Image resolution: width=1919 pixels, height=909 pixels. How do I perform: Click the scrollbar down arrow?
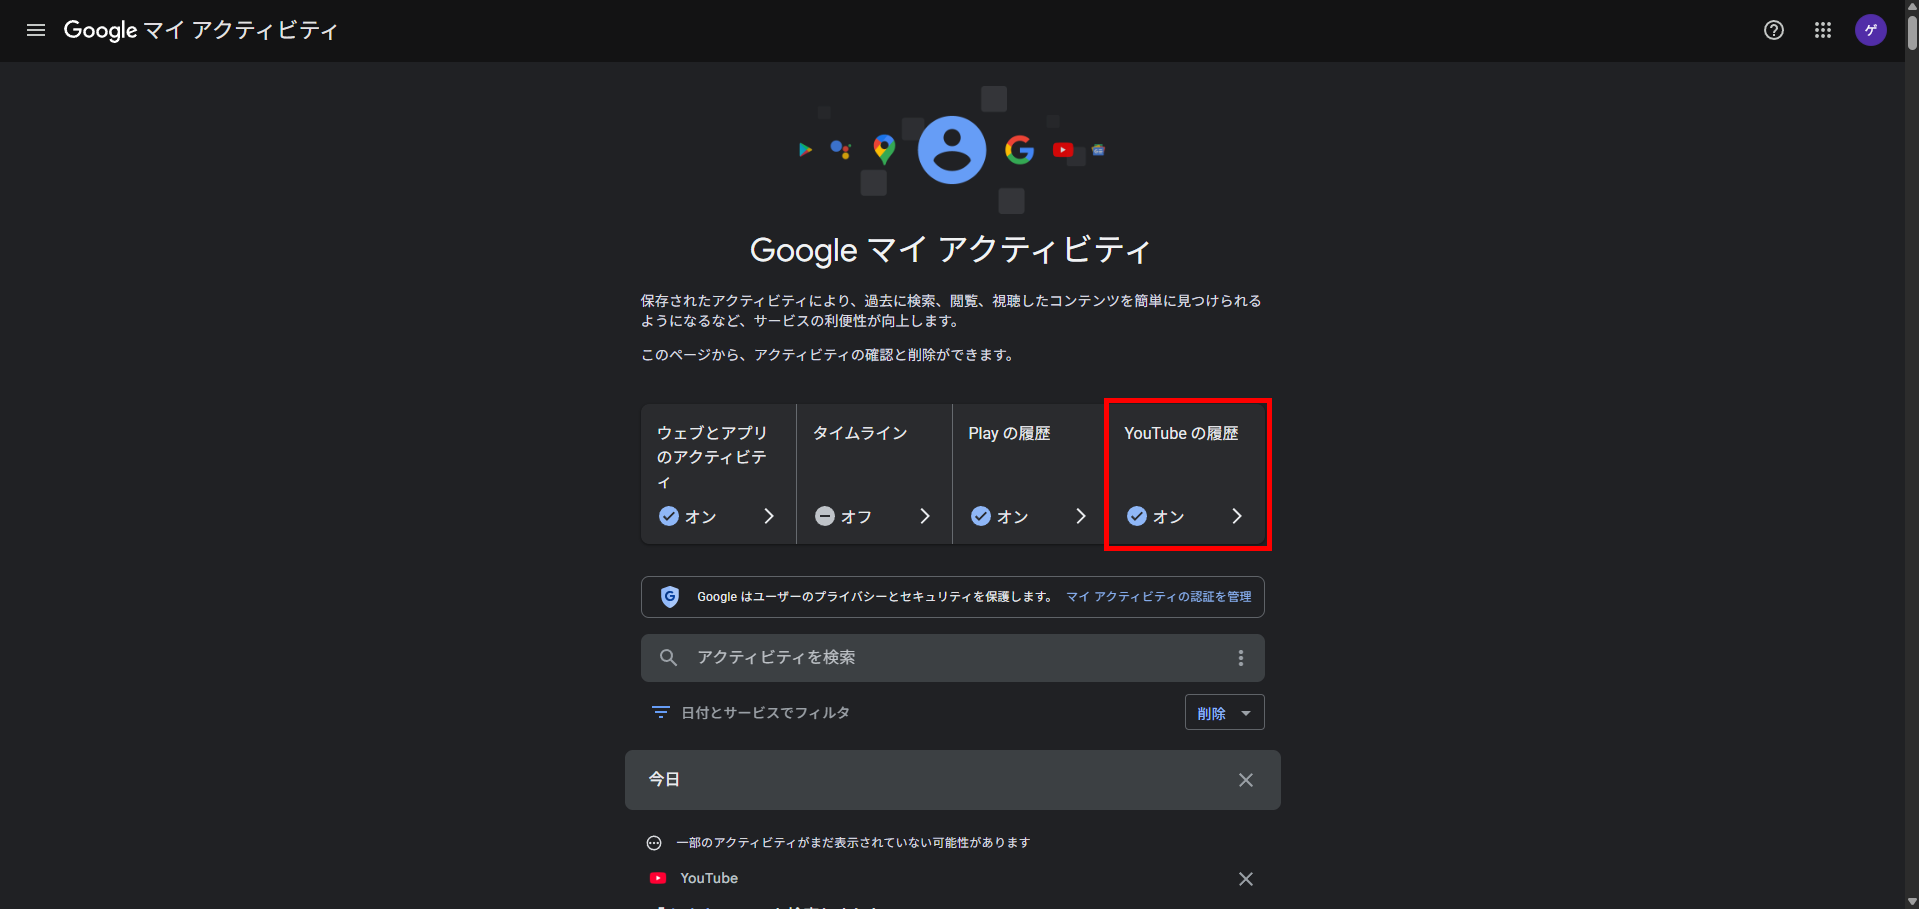point(1911,901)
